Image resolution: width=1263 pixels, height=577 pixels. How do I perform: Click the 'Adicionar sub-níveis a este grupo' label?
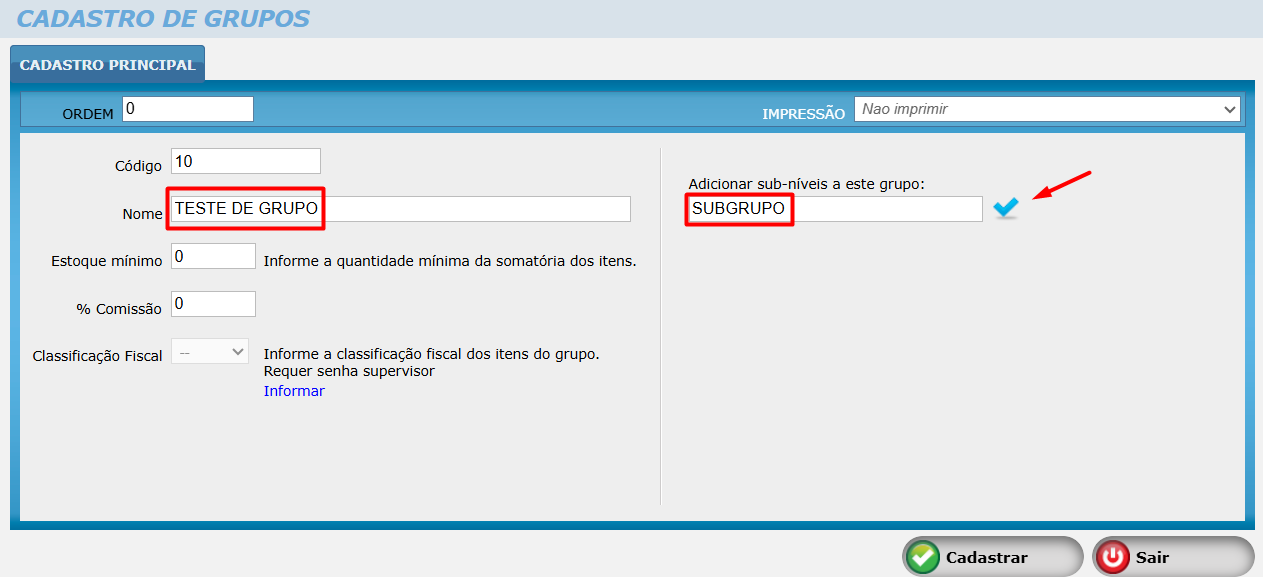point(807,185)
